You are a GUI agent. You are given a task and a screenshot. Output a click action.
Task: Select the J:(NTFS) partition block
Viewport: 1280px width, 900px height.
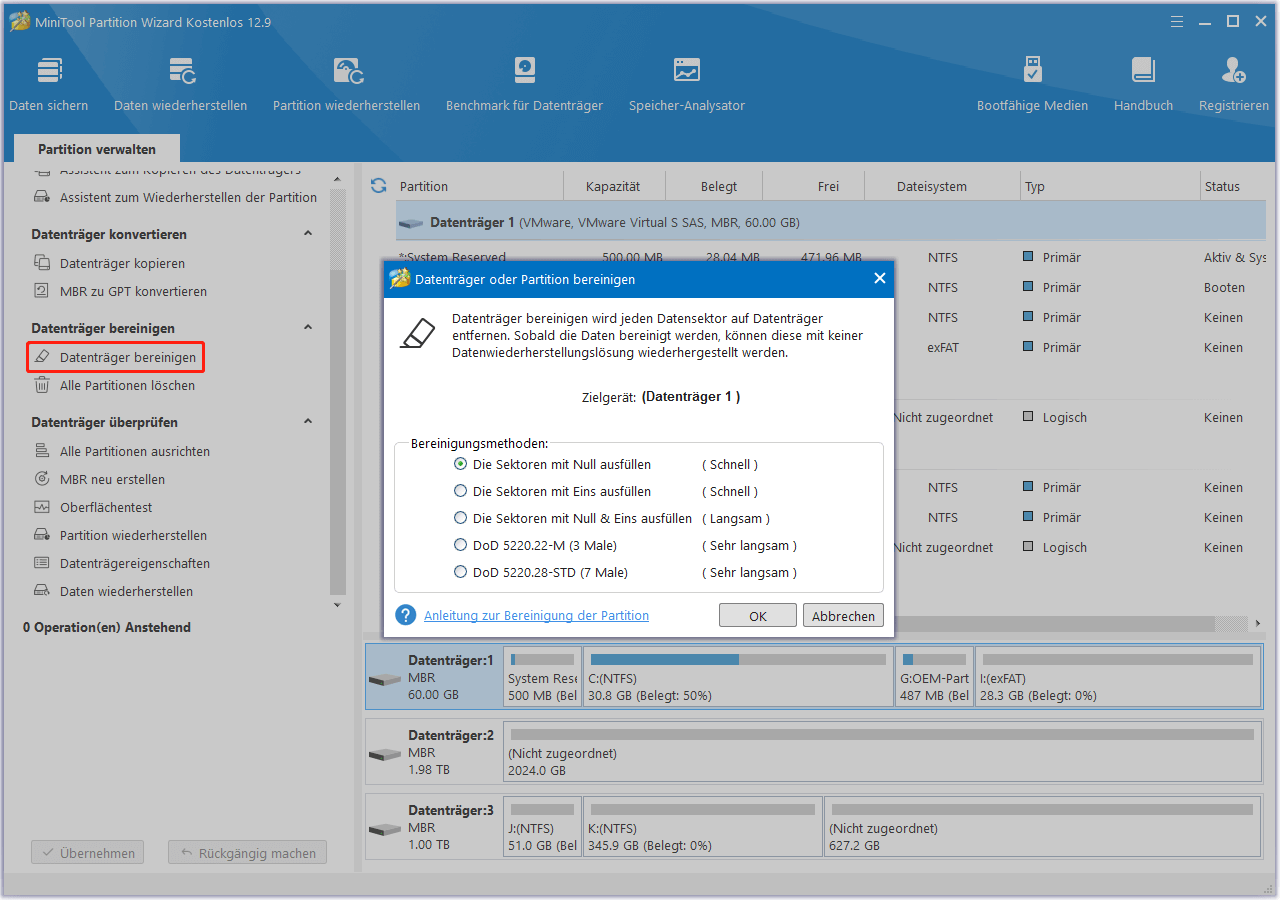(542, 828)
